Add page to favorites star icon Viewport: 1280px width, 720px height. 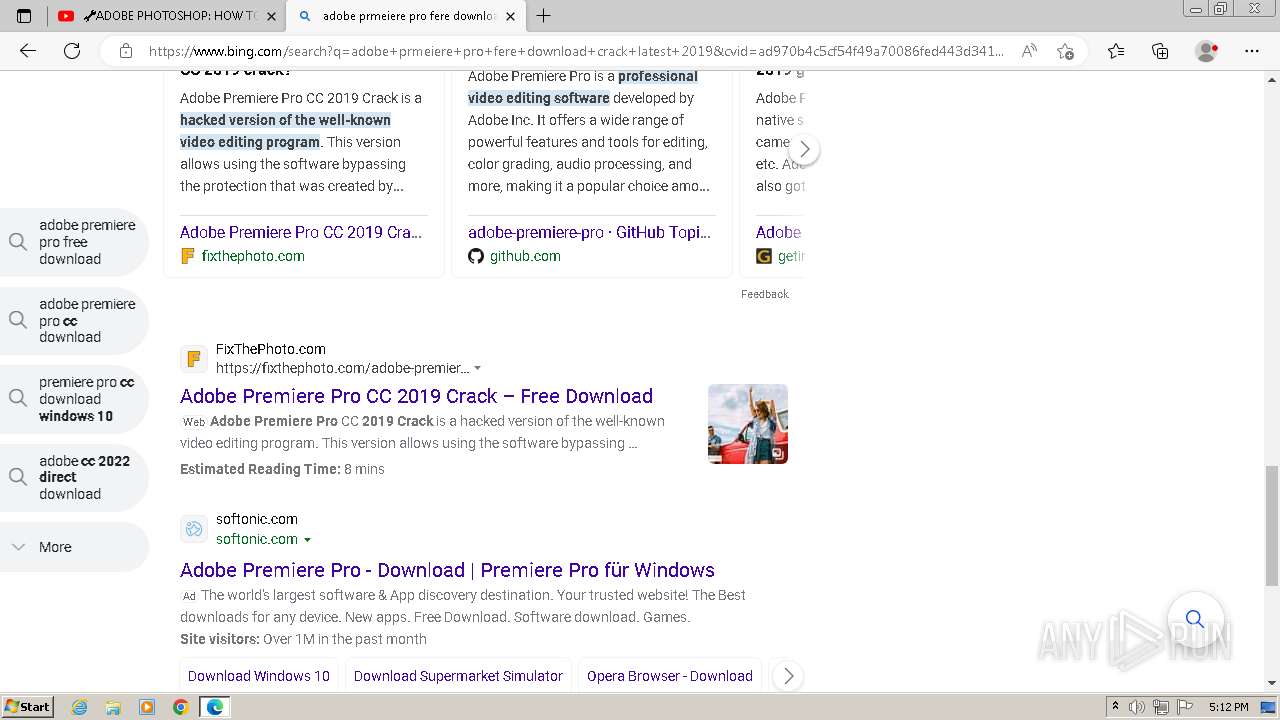(x=1065, y=51)
